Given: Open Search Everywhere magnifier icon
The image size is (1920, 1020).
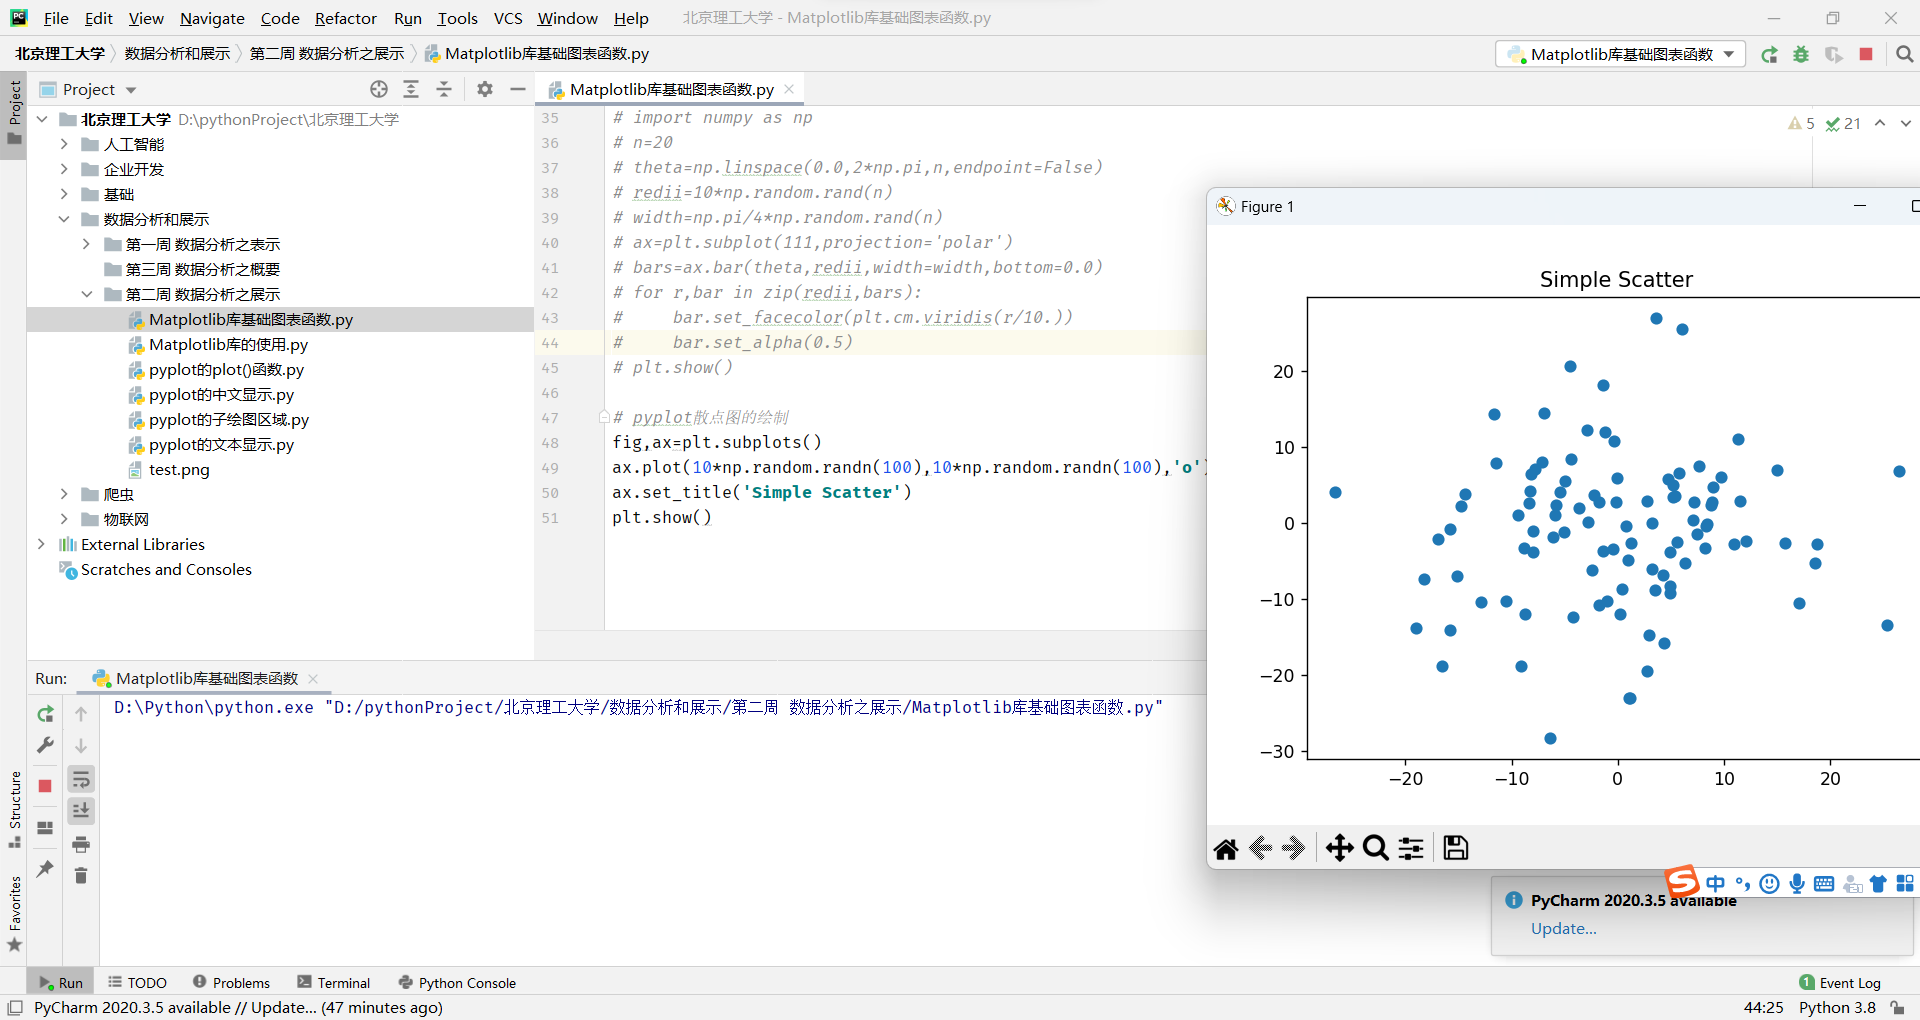Looking at the screenshot, I should [x=1905, y=55].
